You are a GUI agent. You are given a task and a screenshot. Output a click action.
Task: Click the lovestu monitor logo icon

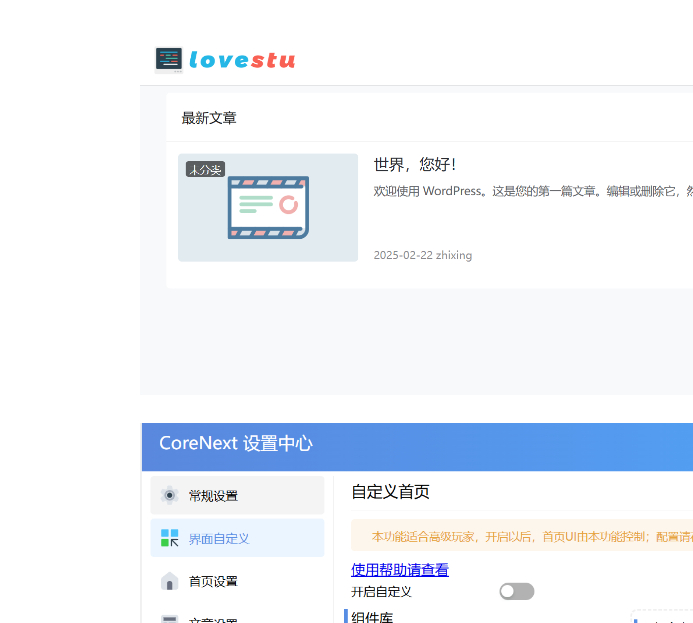tap(169, 60)
